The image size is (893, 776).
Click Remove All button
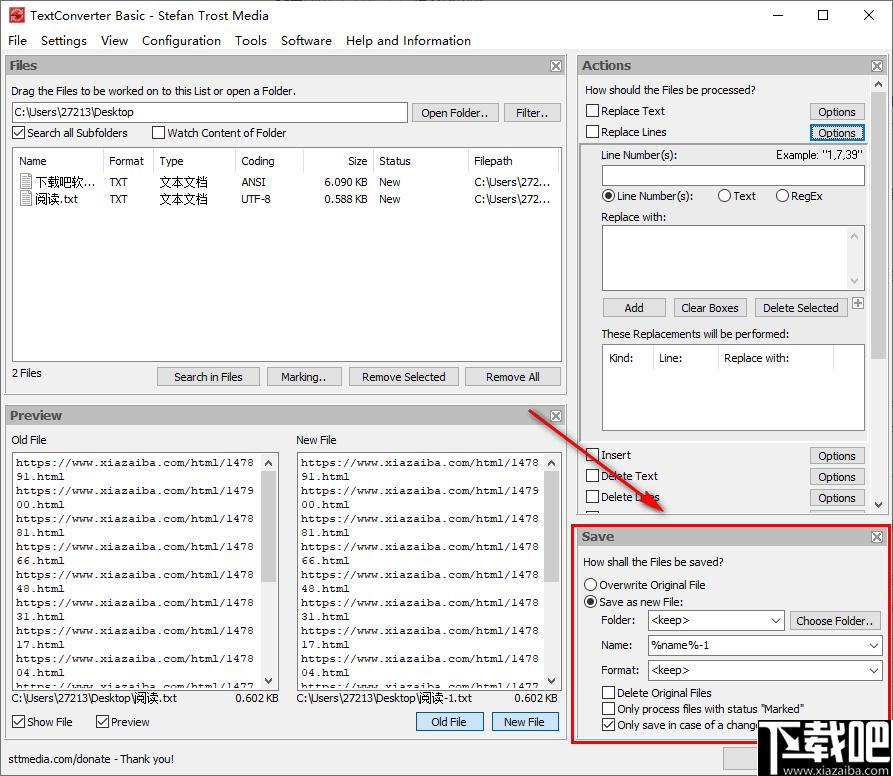point(513,377)
